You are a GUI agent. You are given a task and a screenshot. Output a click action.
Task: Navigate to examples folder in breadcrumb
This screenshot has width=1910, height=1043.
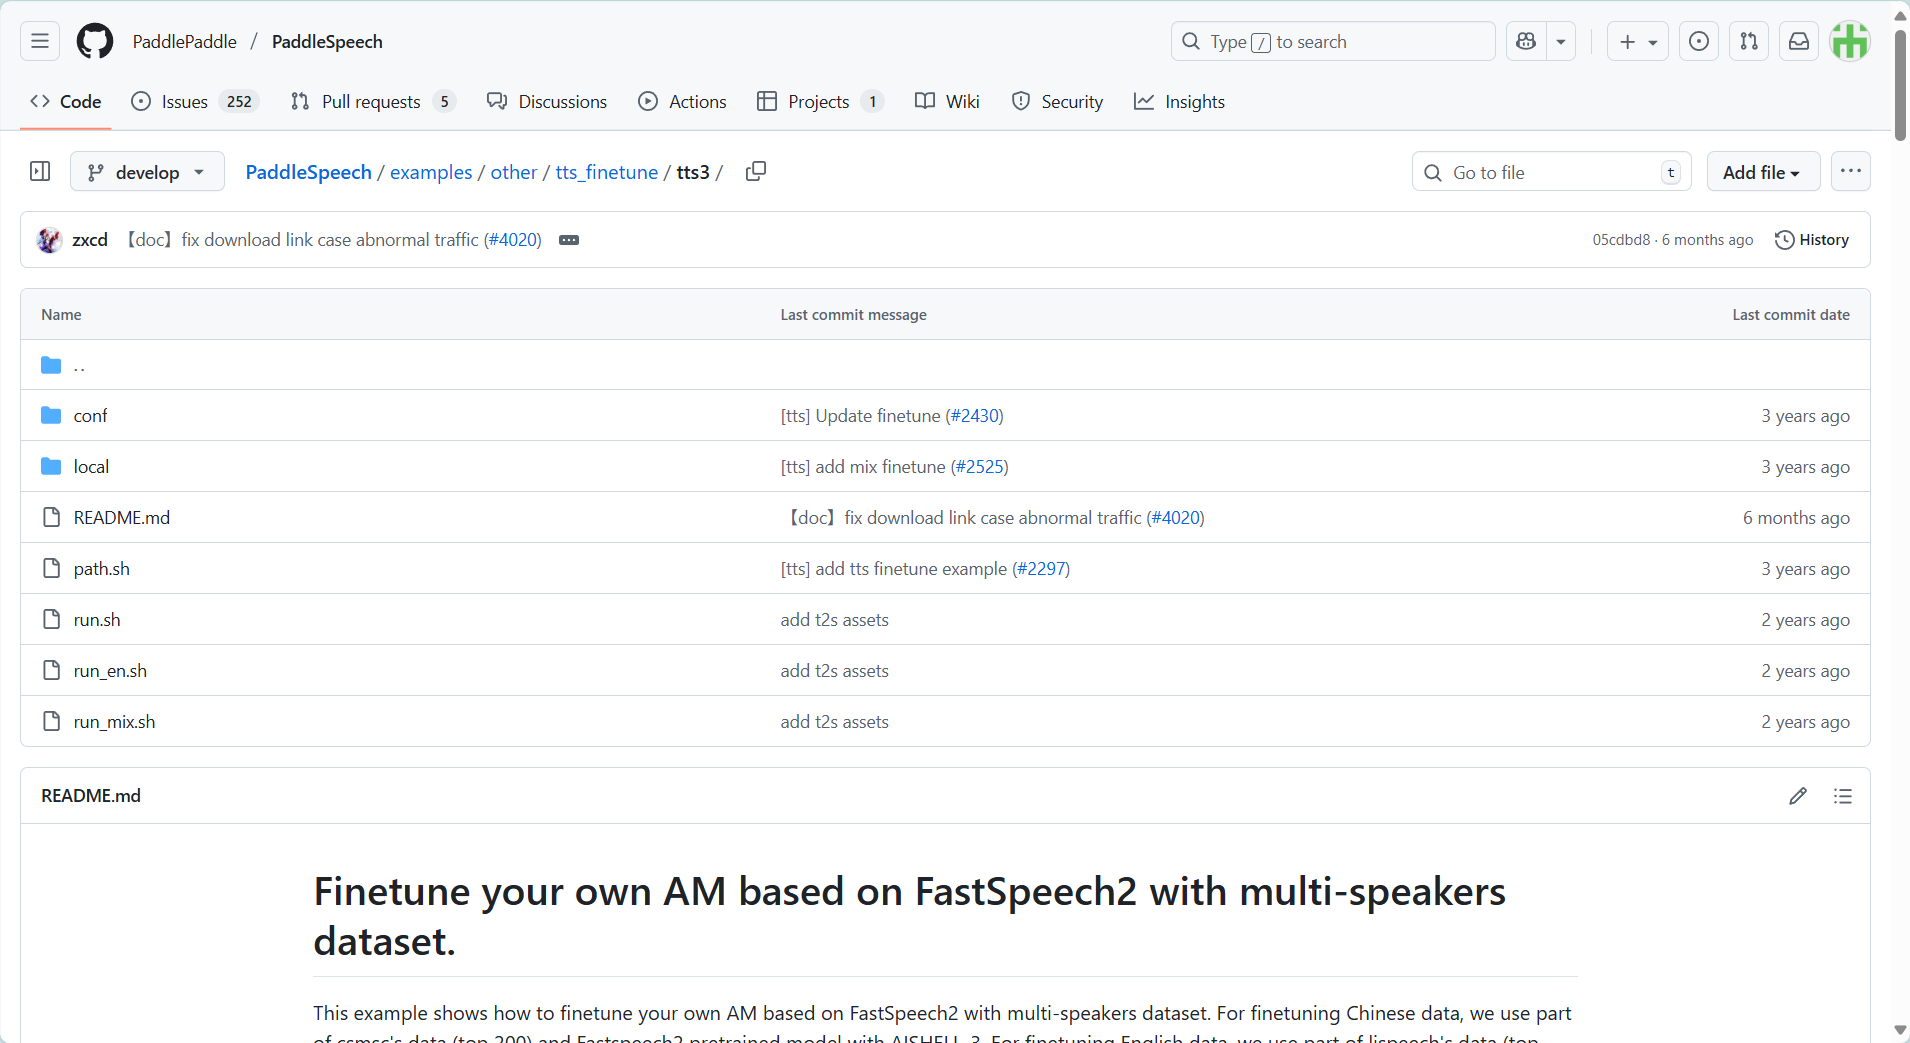(431, 172)
